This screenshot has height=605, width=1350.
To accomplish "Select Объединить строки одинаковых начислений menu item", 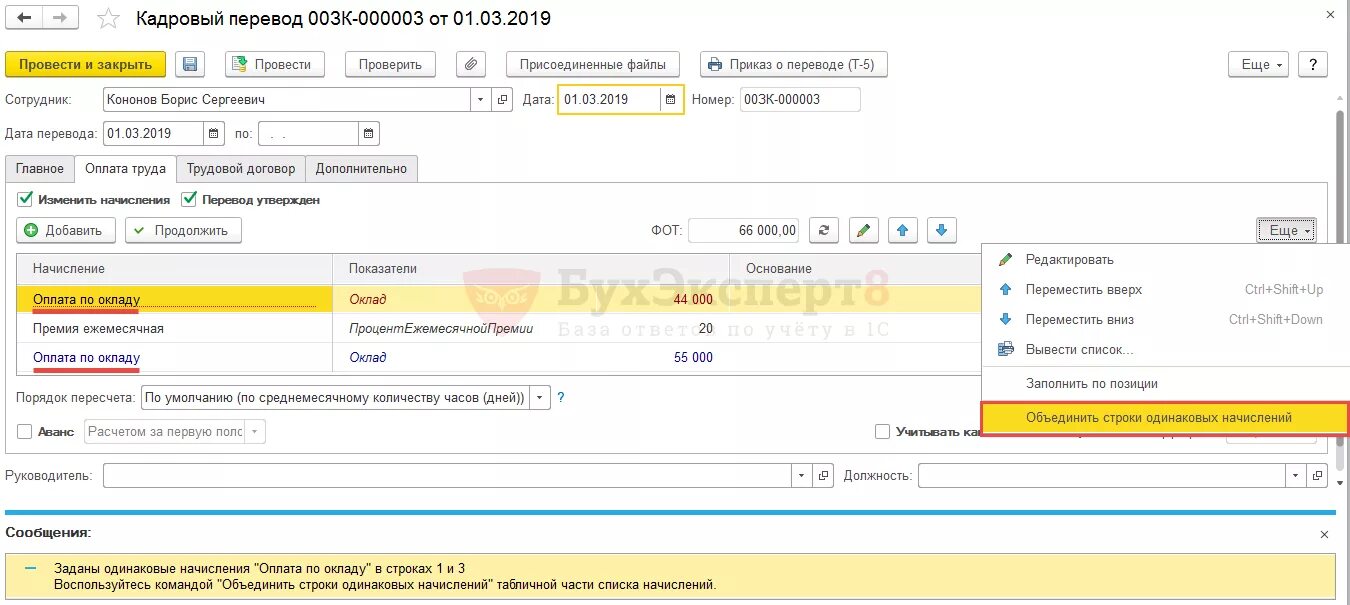I will coord(1162,417).
